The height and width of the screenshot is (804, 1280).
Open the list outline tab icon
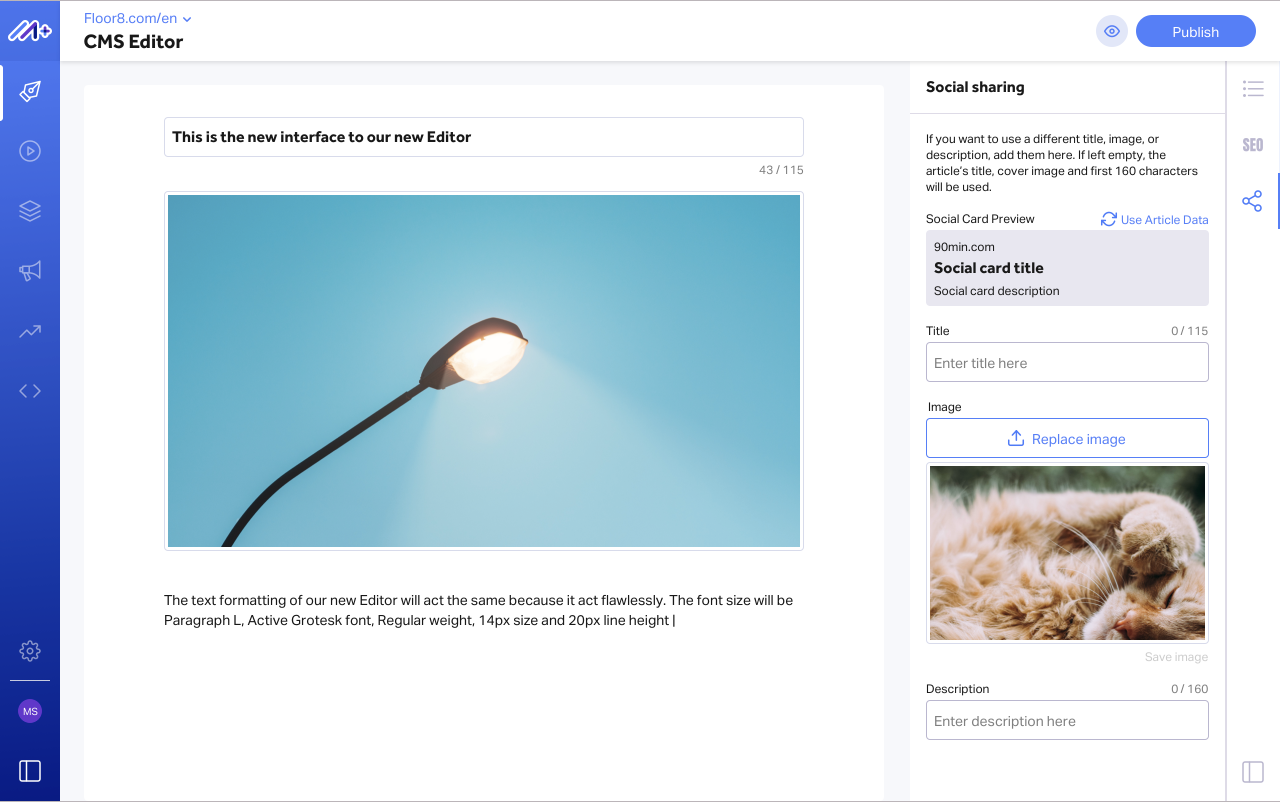pos(1253,89)
